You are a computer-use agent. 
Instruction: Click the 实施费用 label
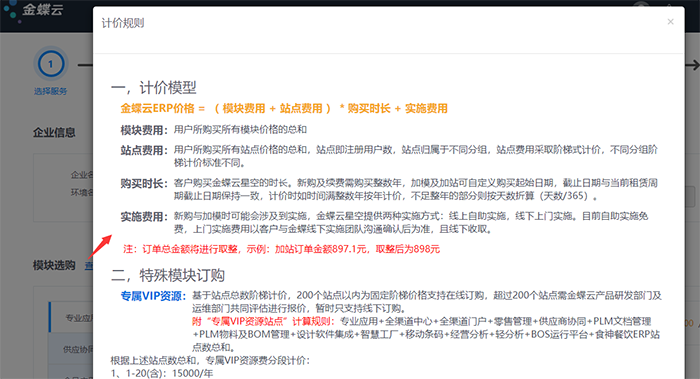click(x=144, y=217)
